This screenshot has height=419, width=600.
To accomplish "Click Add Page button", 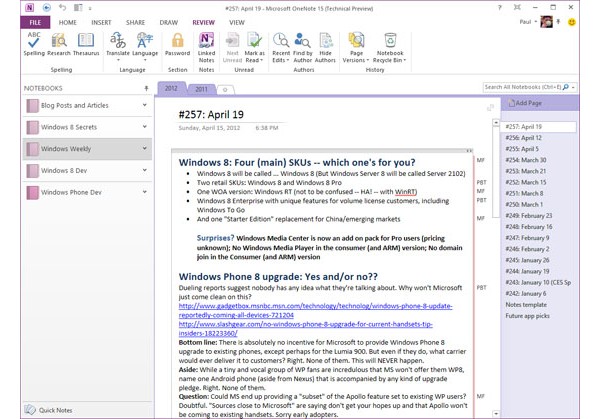I will (525, 103).
